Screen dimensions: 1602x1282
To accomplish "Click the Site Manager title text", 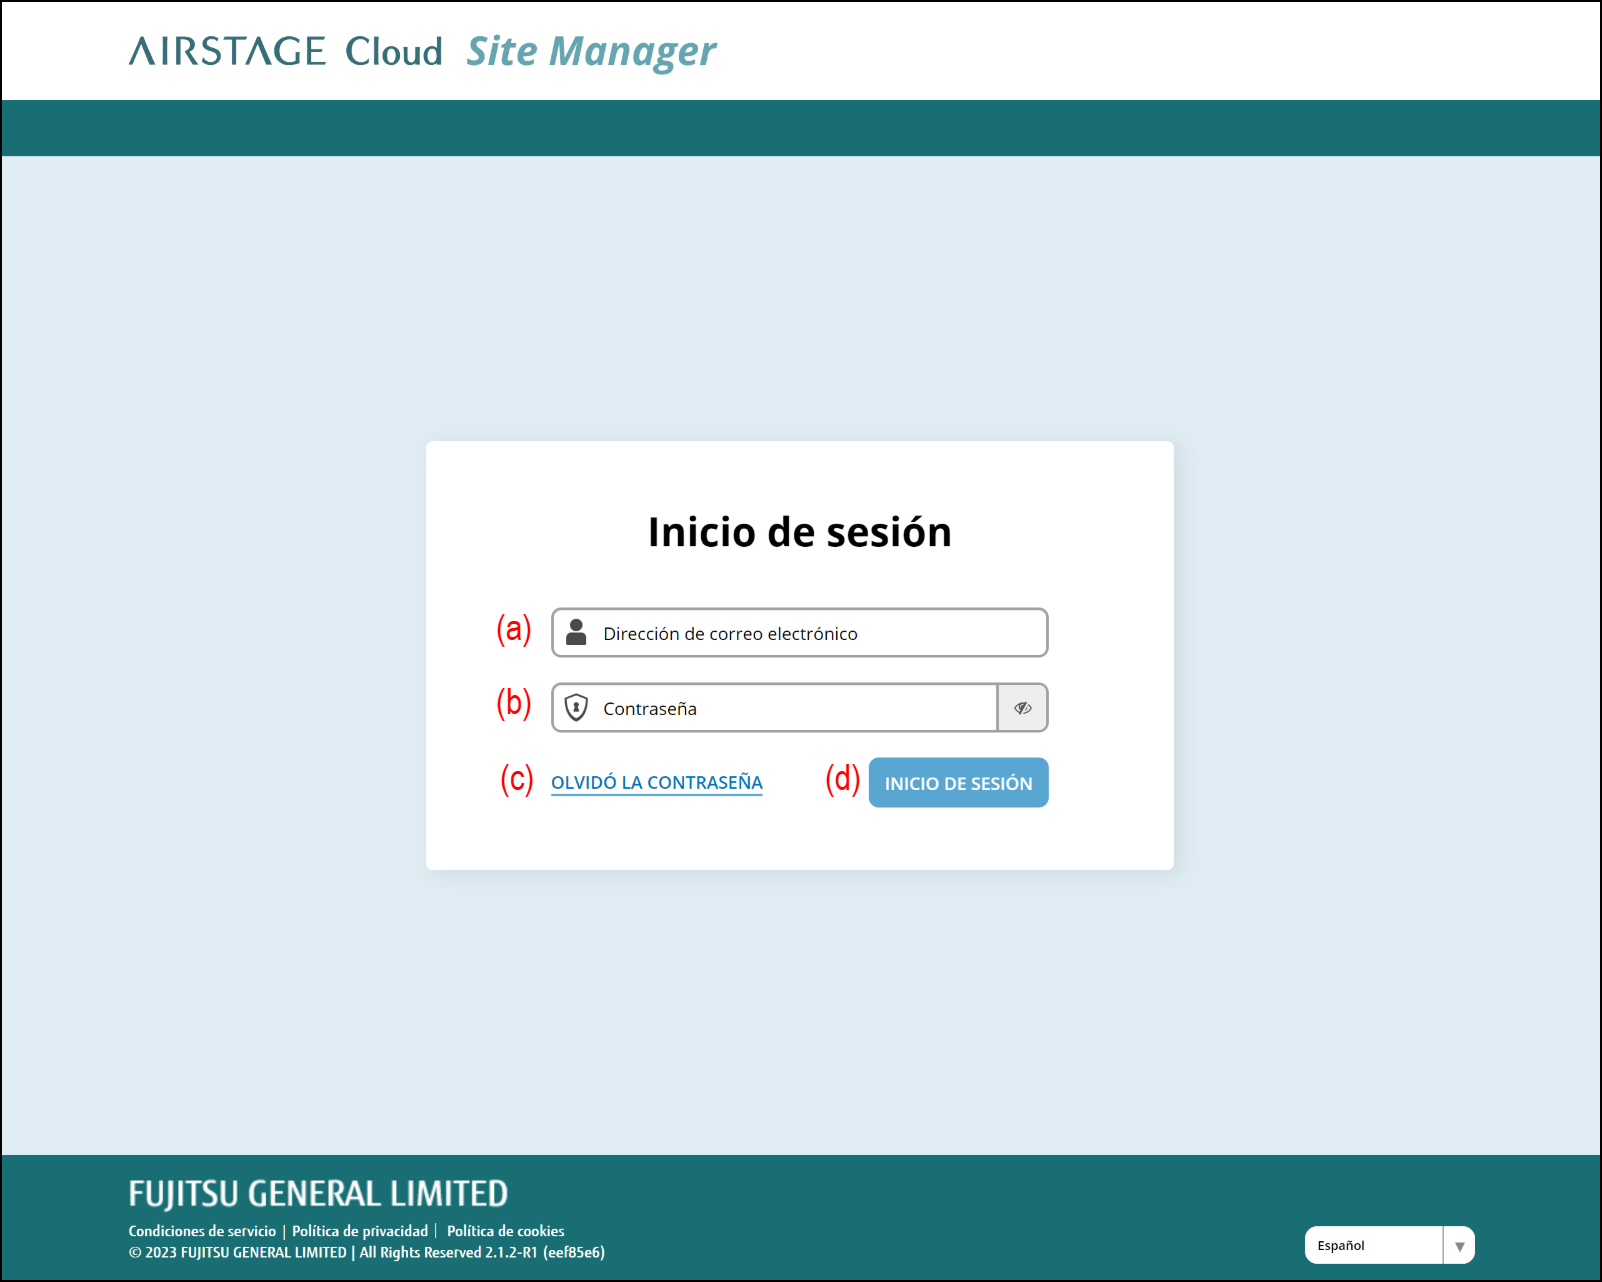I will click(591, 52).
